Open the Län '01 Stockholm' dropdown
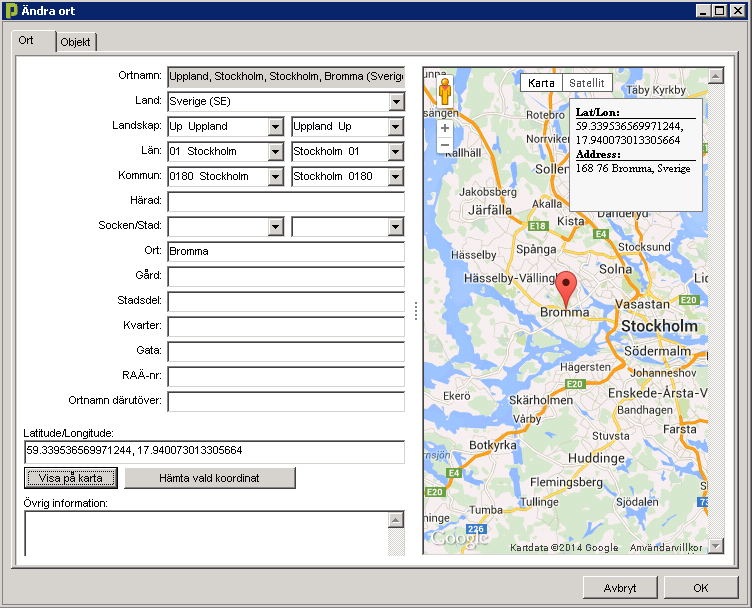 275,152
